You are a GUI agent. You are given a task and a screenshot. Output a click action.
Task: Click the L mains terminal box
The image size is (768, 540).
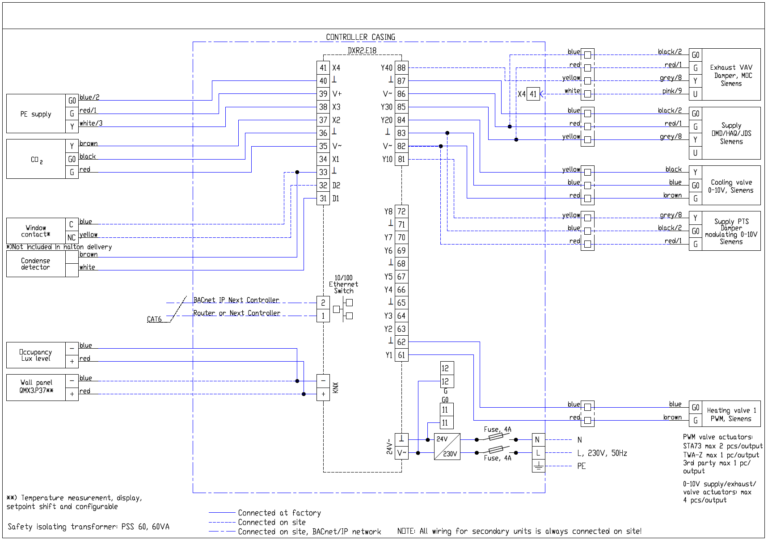pyautogui.click(x=537, y=453)
